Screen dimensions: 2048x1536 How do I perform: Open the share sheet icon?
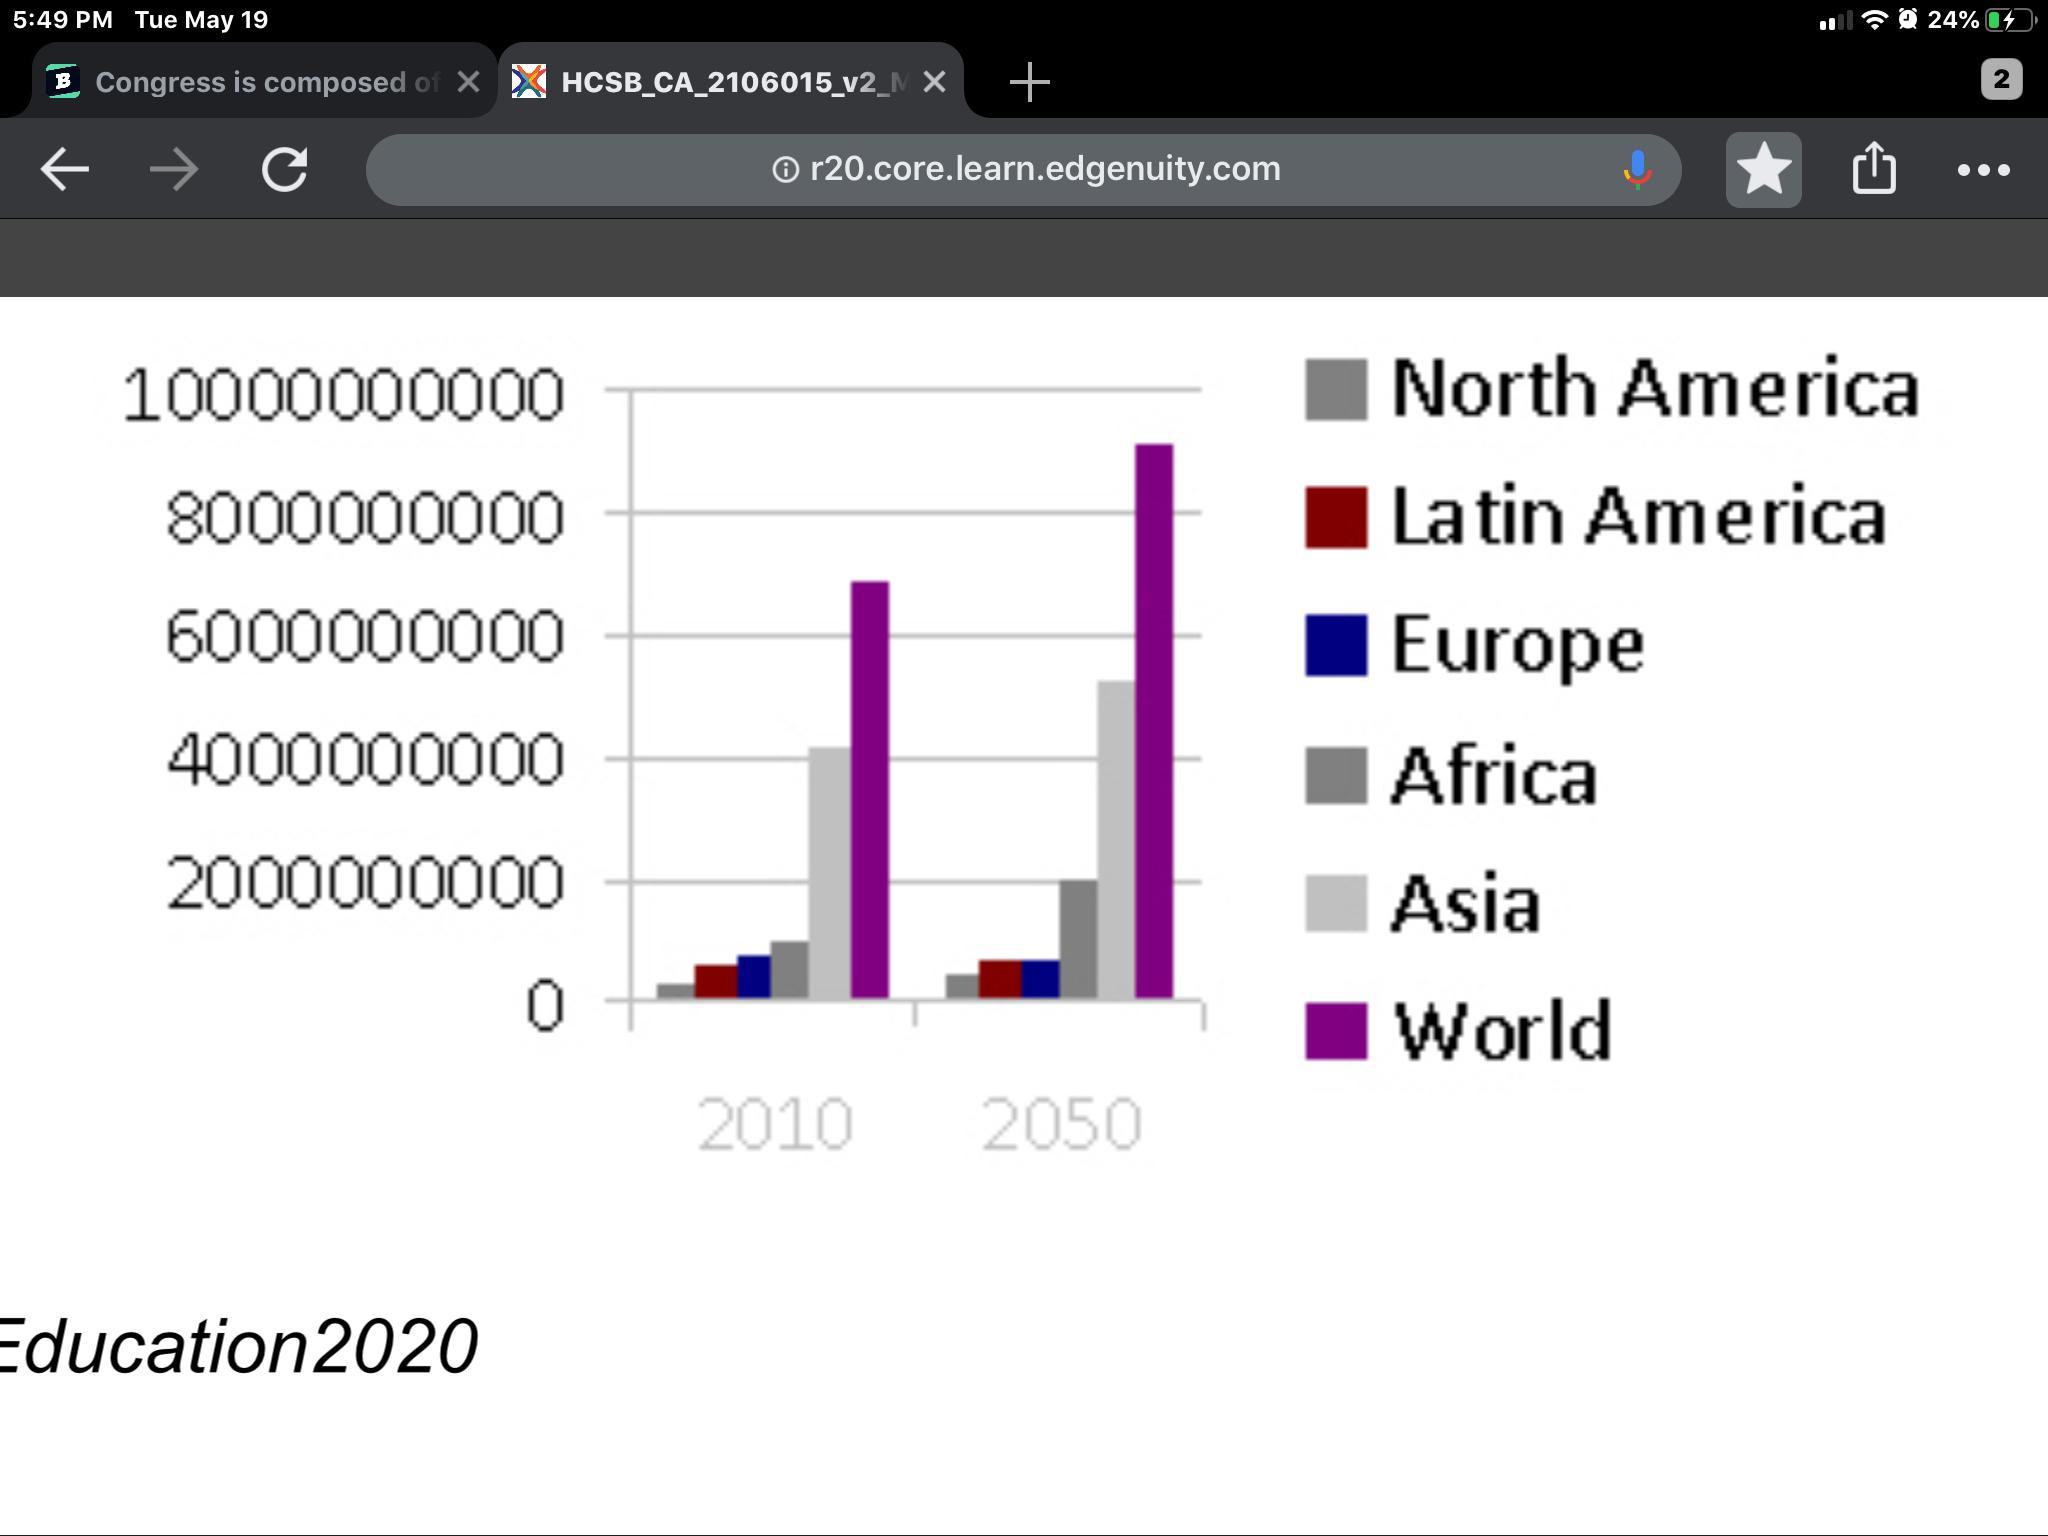[x=1873, y=168]
